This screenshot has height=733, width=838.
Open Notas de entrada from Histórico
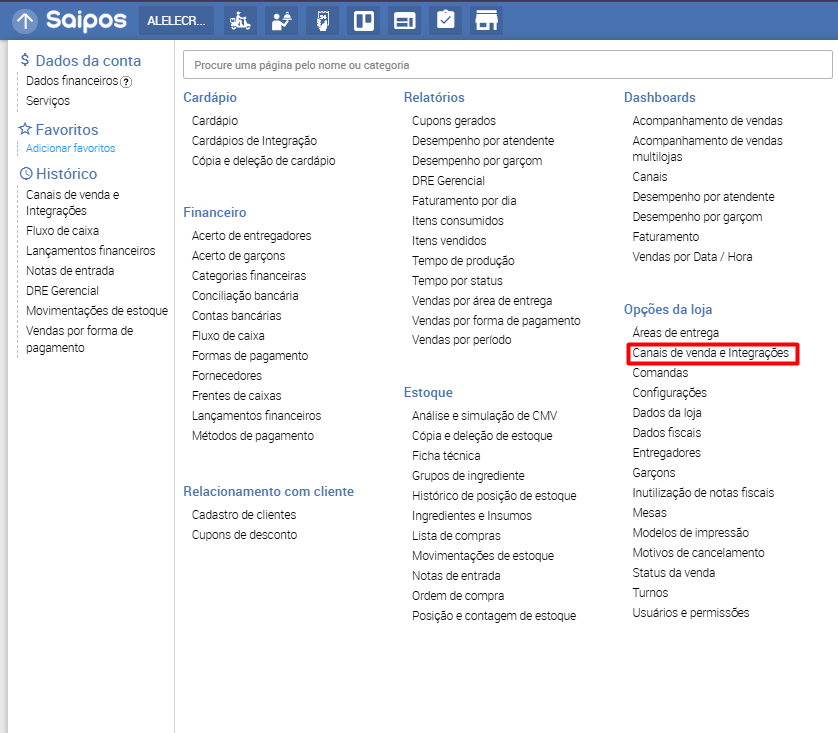point(70,271)
